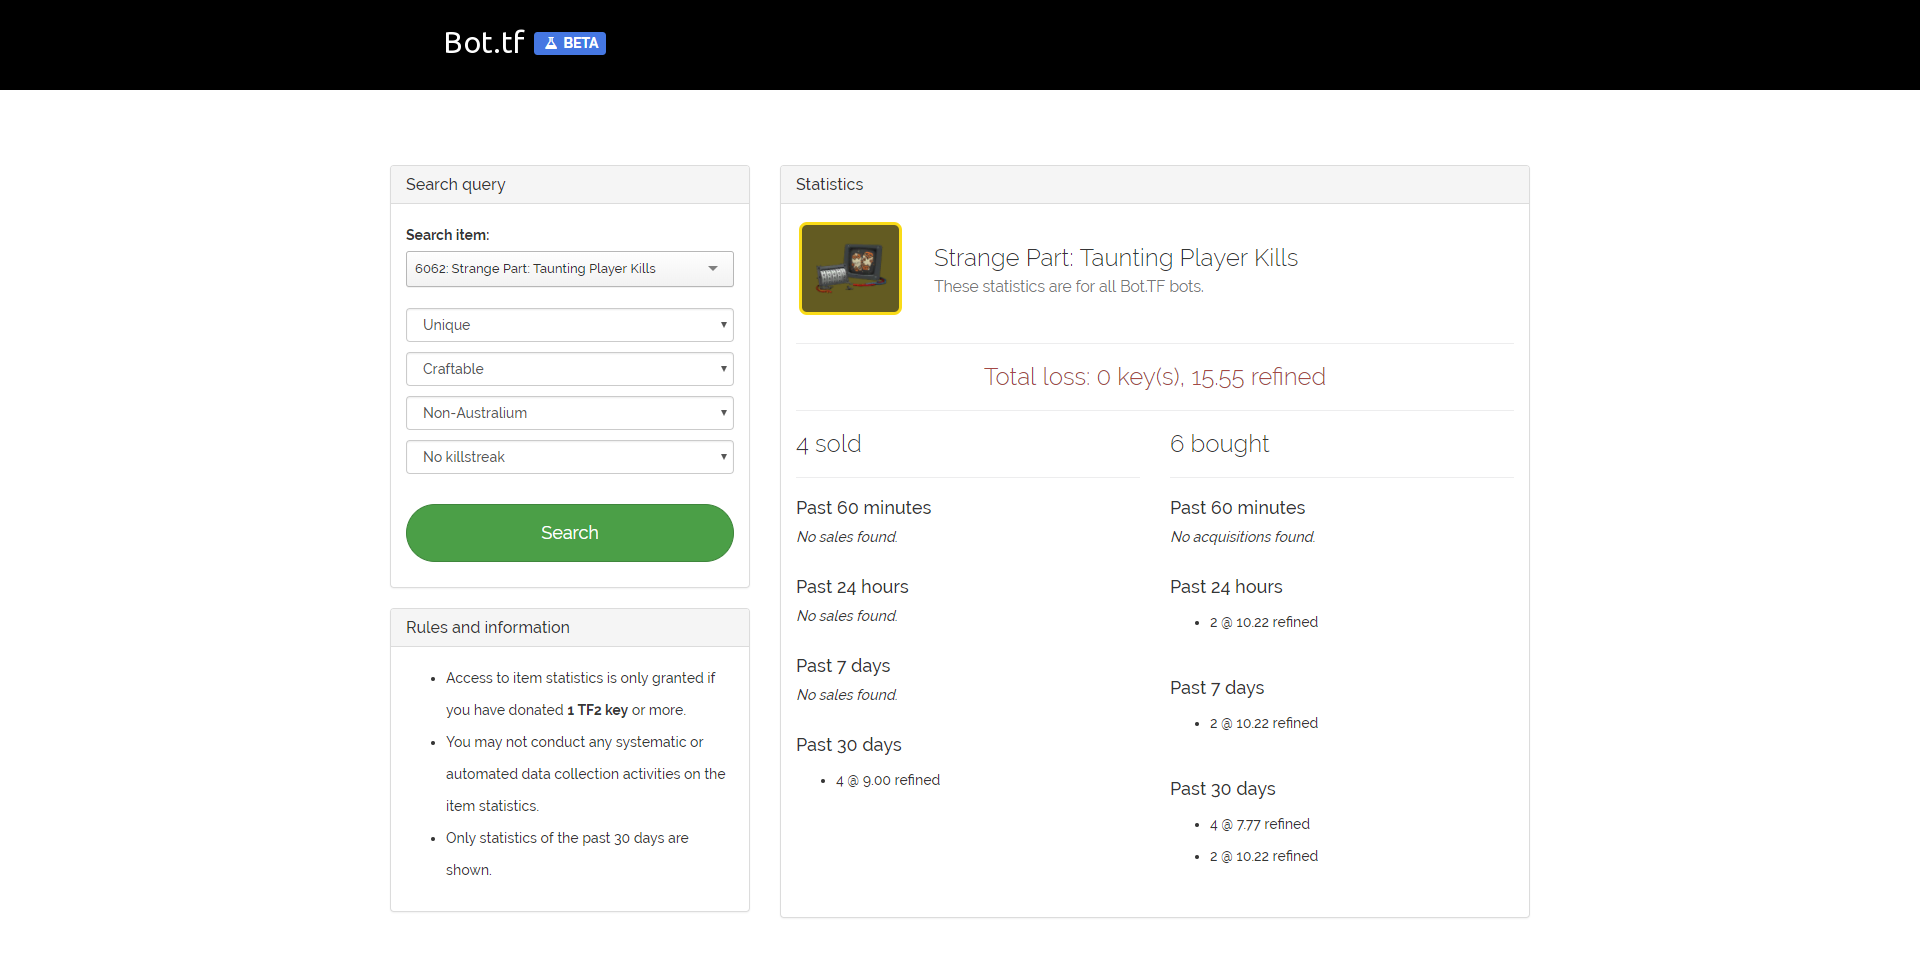
Task: Open the Search item combo box
Action: tap(570, 269)
